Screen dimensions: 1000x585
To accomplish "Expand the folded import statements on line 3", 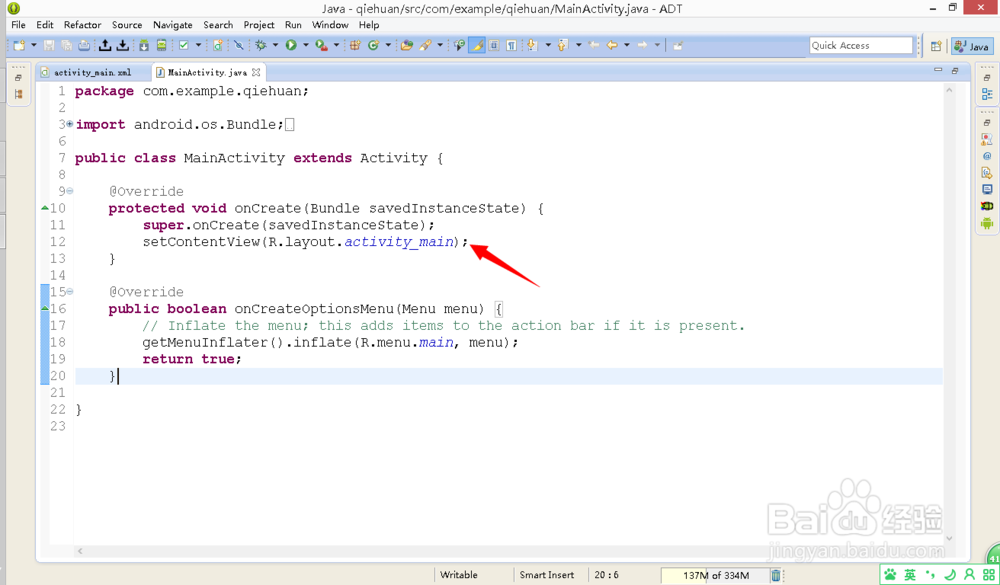I will coord(70,124).
